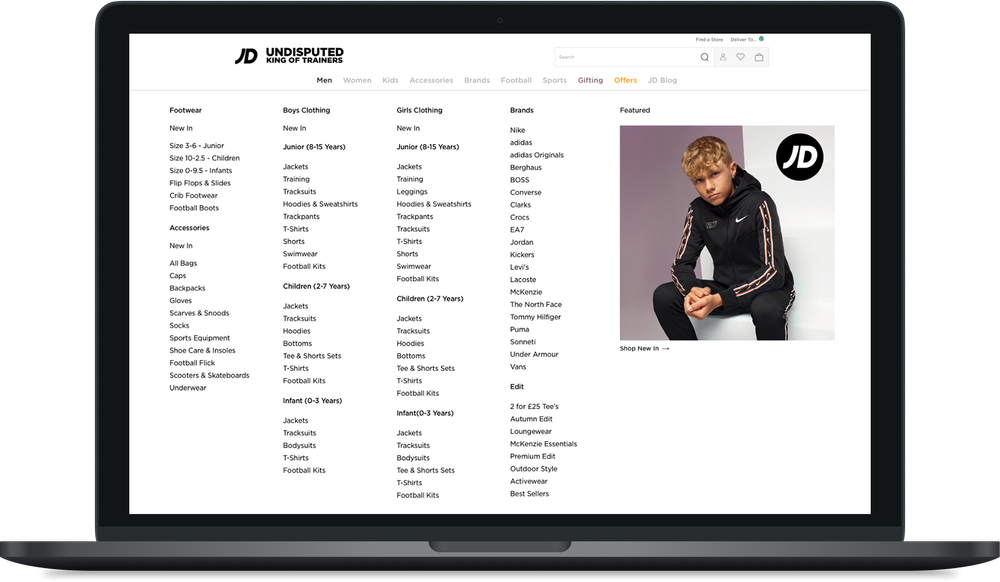Click the Shop New In link
The image size is (1000, 582).
tap(644, 349)
